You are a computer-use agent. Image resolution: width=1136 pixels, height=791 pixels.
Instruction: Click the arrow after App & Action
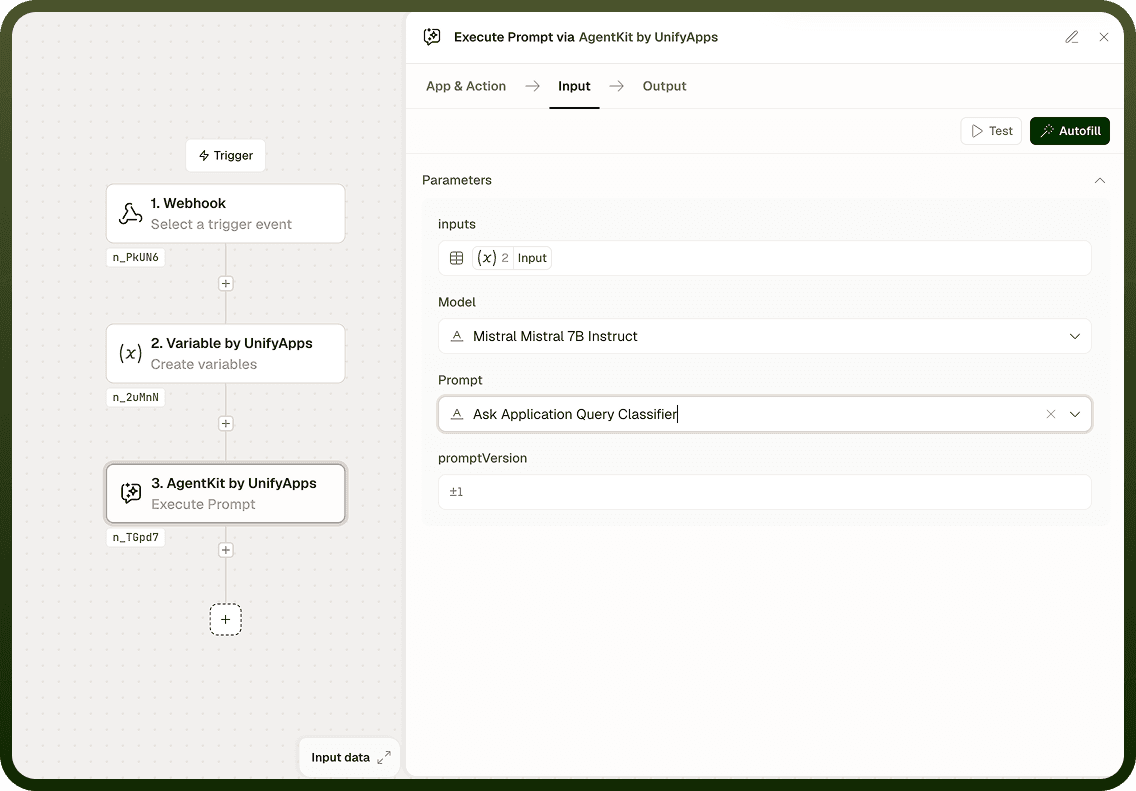[532, 86]
